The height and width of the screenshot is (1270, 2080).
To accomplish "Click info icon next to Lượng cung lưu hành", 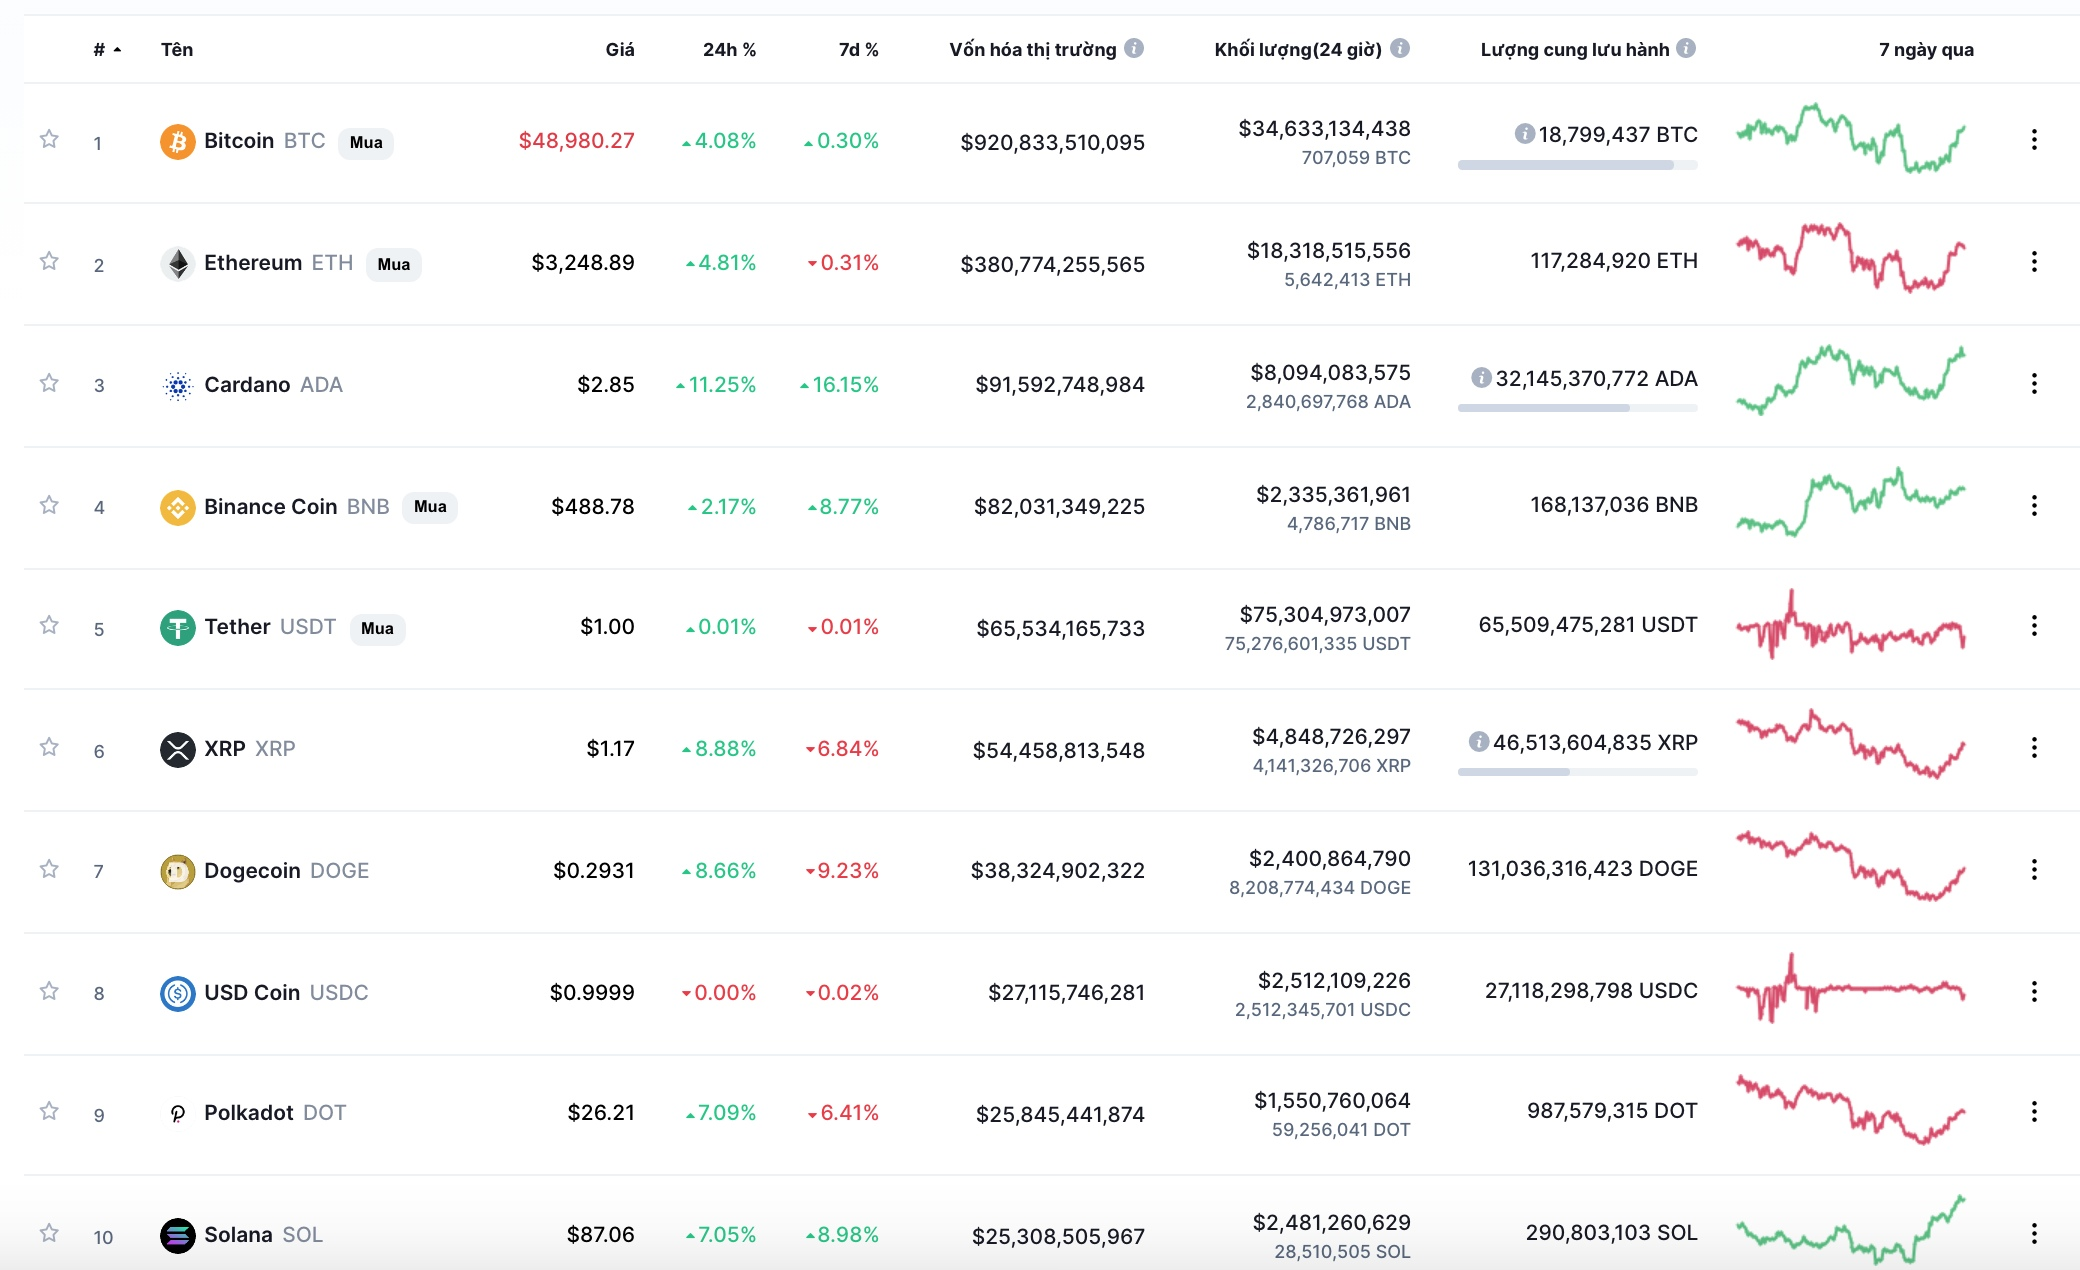I will point(1686,48).
